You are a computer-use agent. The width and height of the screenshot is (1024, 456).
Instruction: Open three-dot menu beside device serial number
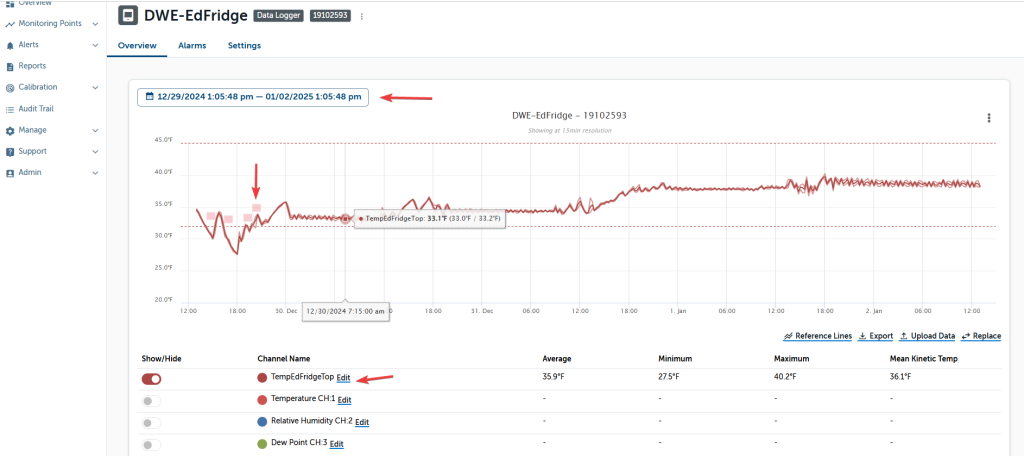362,17
